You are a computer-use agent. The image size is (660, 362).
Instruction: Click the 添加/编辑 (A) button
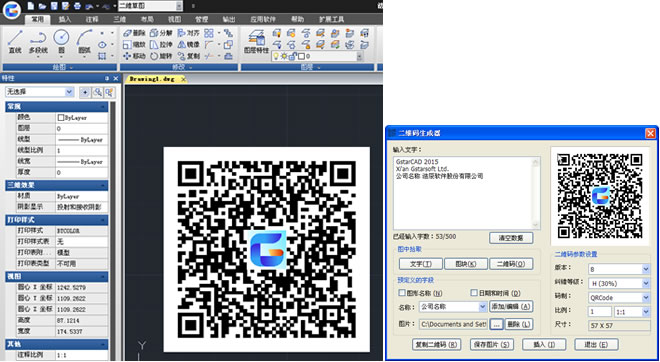point(511,307)
